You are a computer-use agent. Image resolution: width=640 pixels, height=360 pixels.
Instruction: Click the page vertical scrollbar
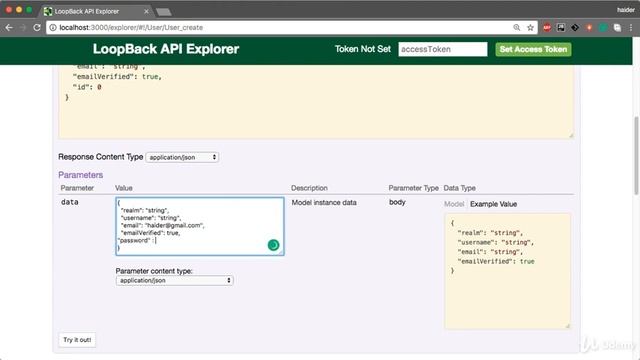tap(636, 155)
